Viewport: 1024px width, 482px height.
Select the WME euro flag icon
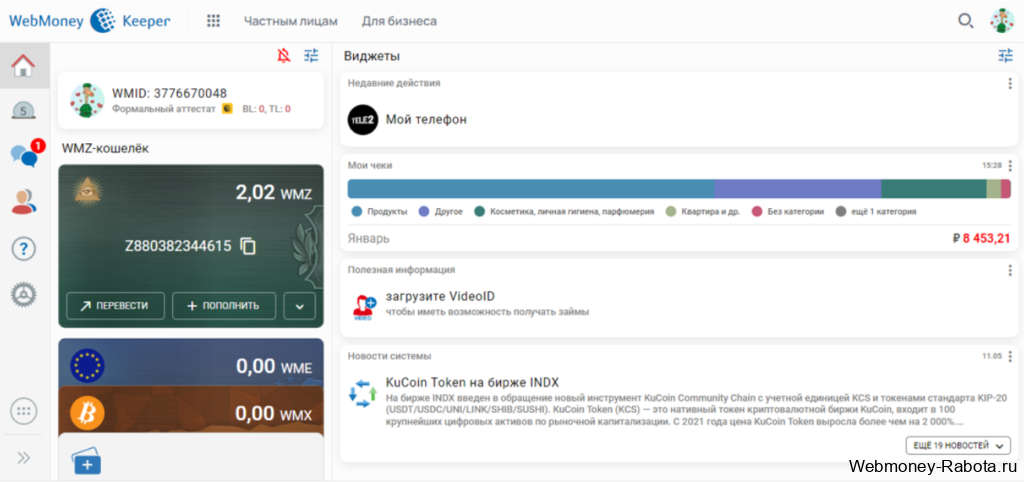pyautogui.click(x=88, y=366)
